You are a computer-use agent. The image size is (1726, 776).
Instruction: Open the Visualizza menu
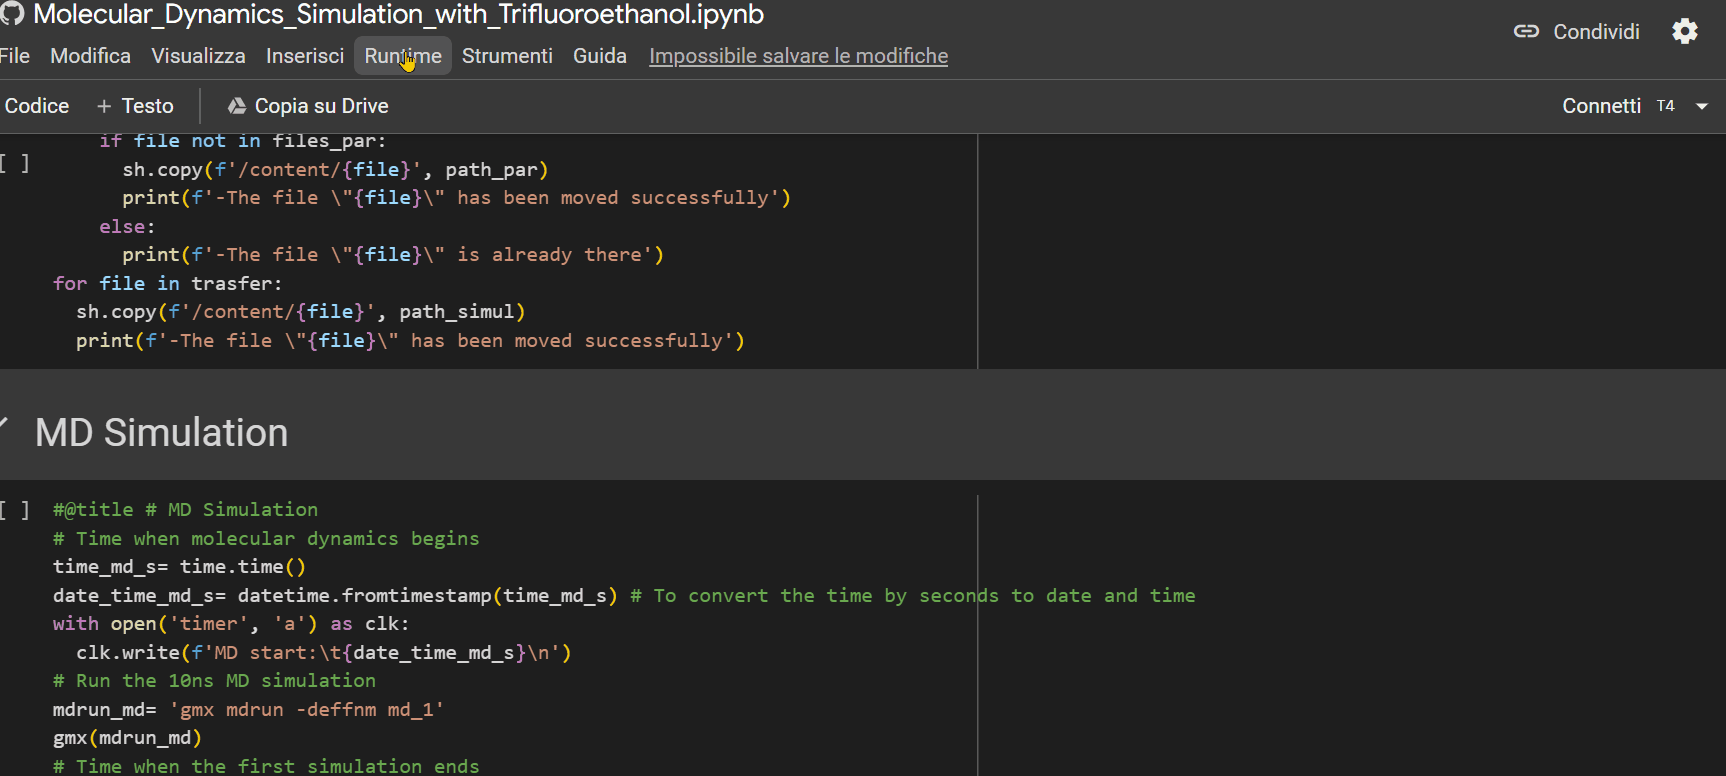(198, 56)
